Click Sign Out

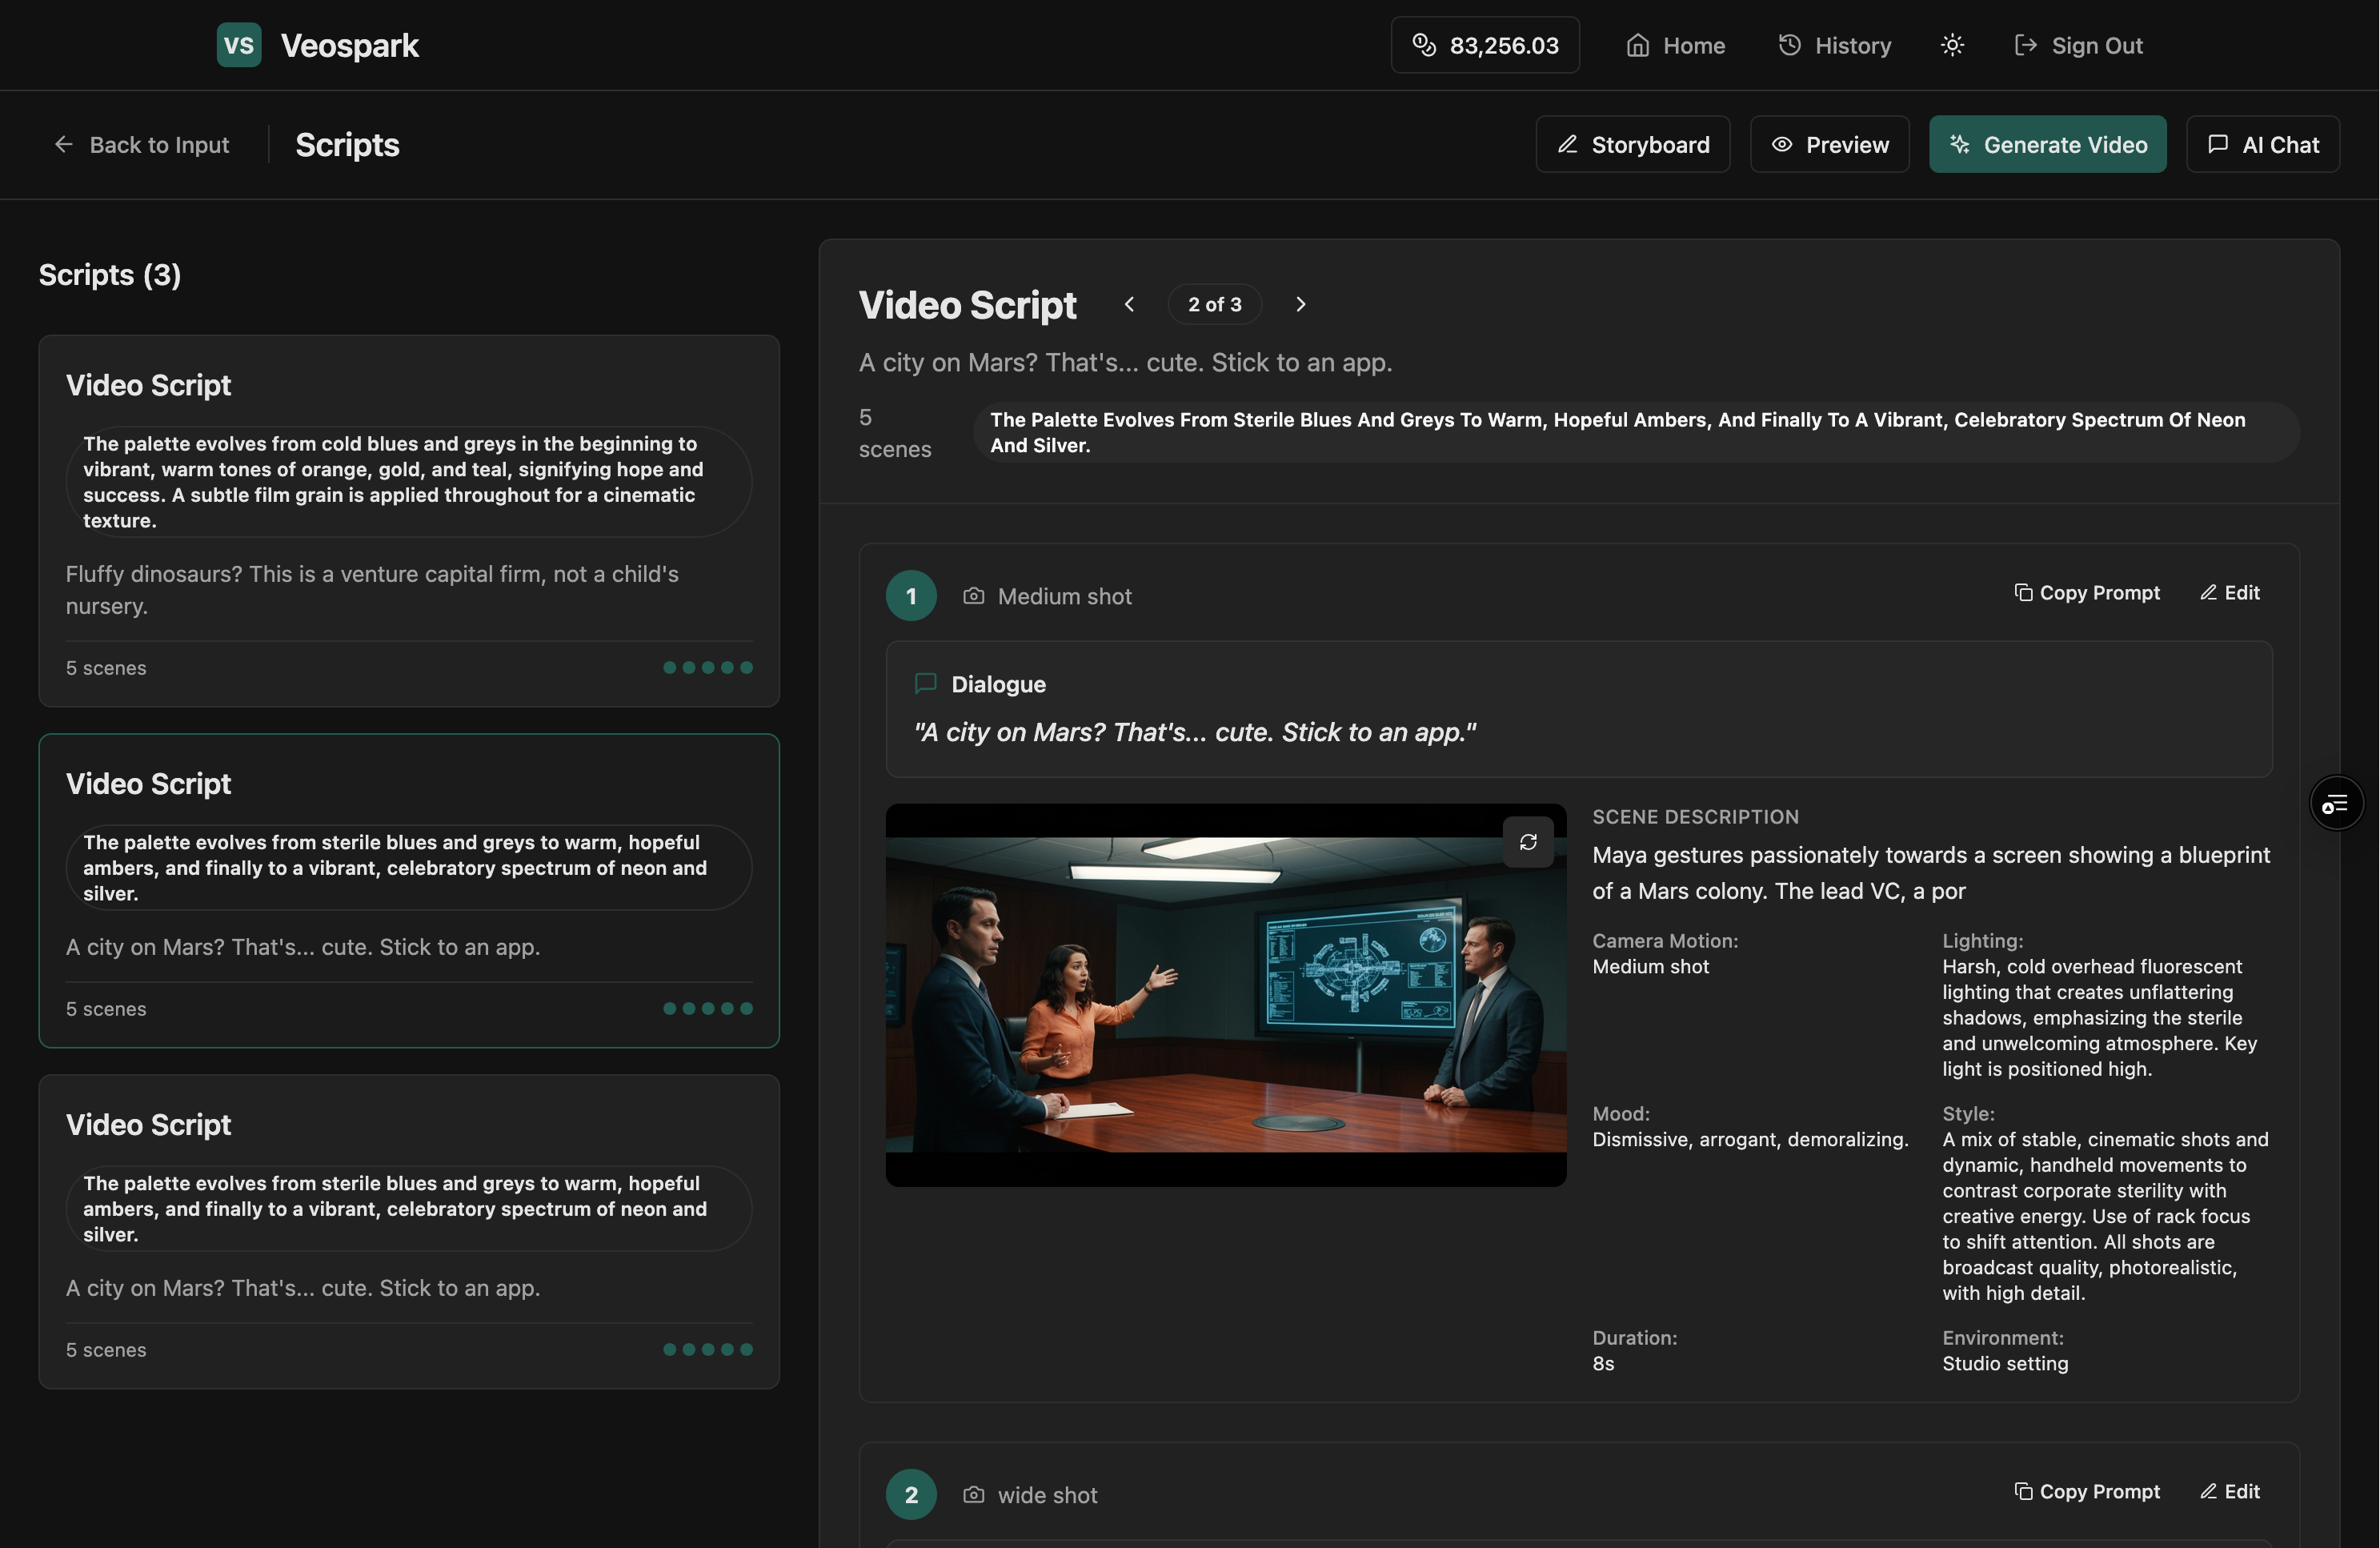(x=2079, y=45)
